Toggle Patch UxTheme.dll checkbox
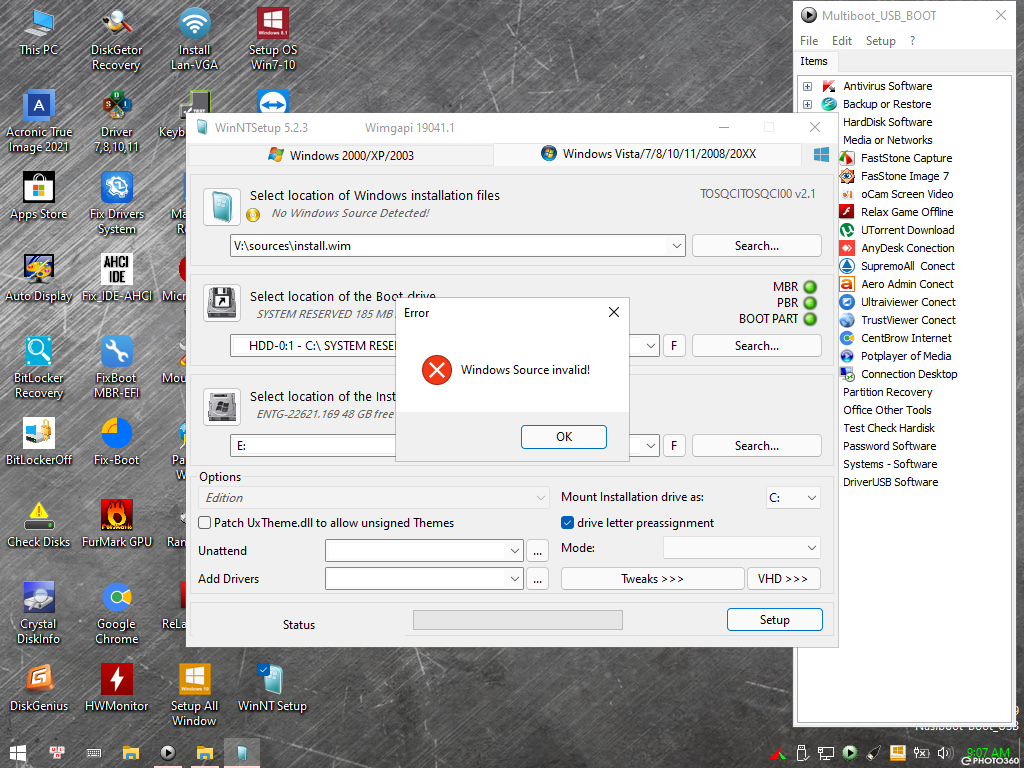 205,522
